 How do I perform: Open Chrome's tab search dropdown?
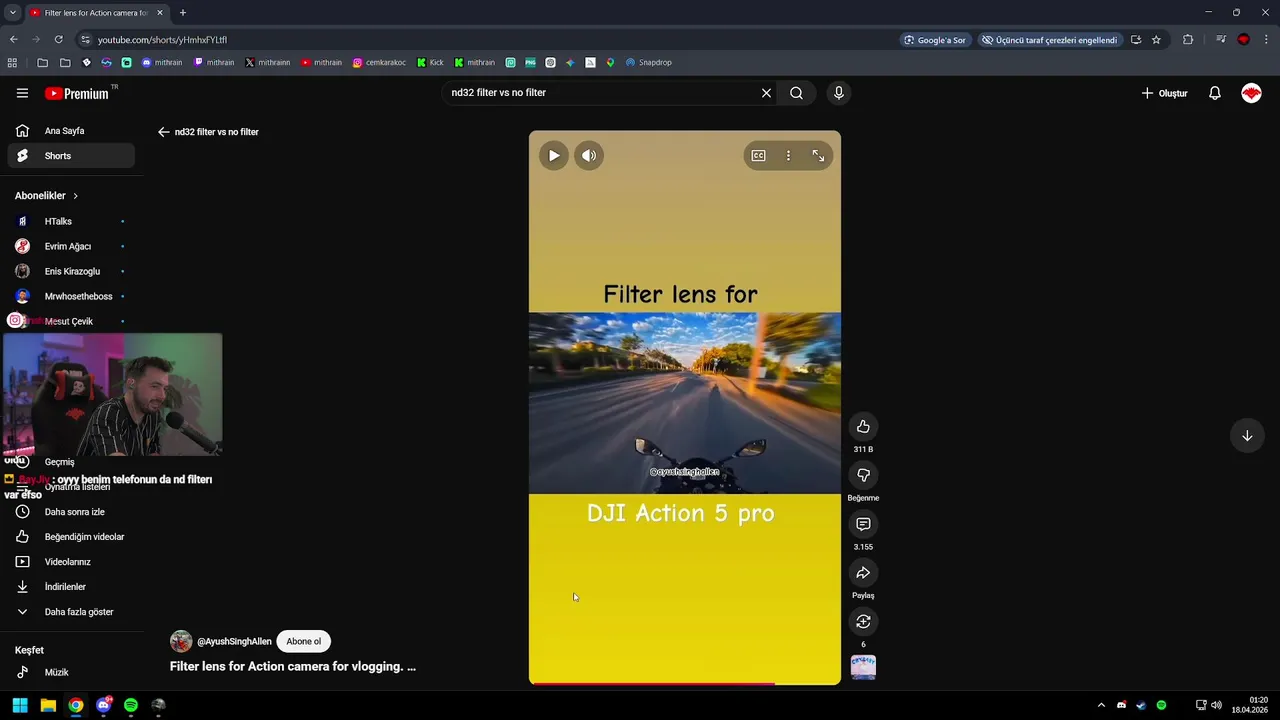(12, 12)
